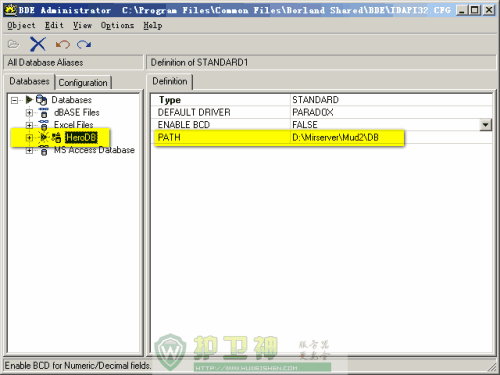Image resolution: width=500 pixels, height=375 pixels.
Task: Click the Apply (redo arrow) toolbar icon
Action: 84,44
